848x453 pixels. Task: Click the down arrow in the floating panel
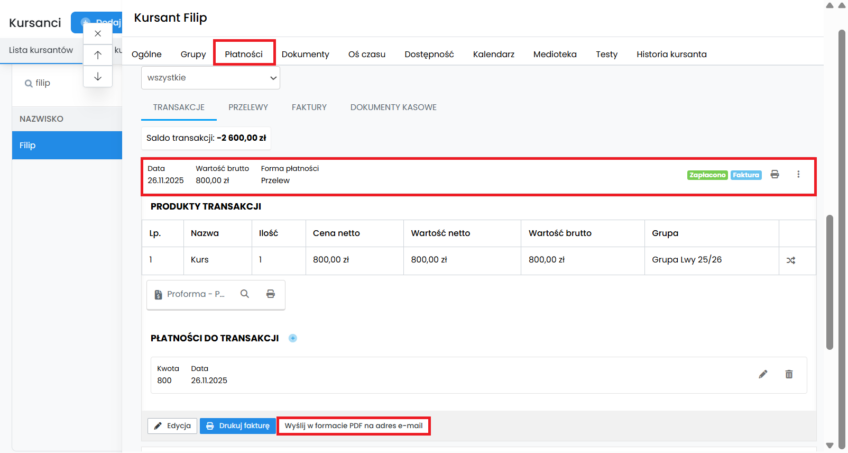click(97, 77)
